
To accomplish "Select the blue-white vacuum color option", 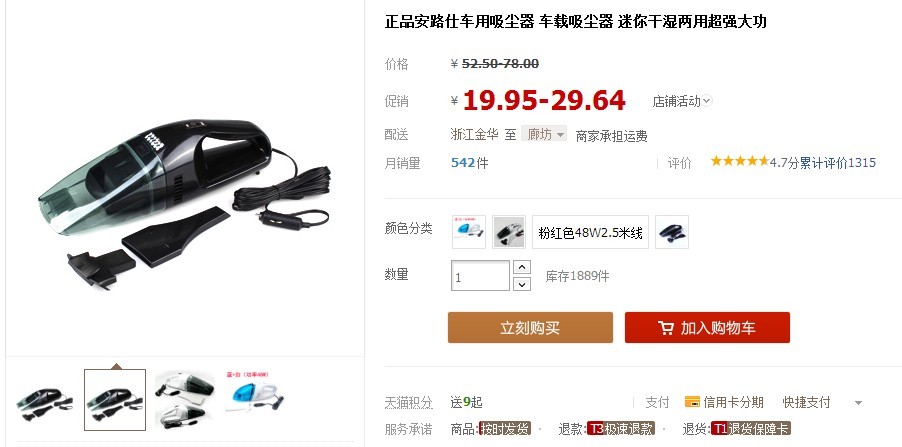I will click(x=468, y=232).
